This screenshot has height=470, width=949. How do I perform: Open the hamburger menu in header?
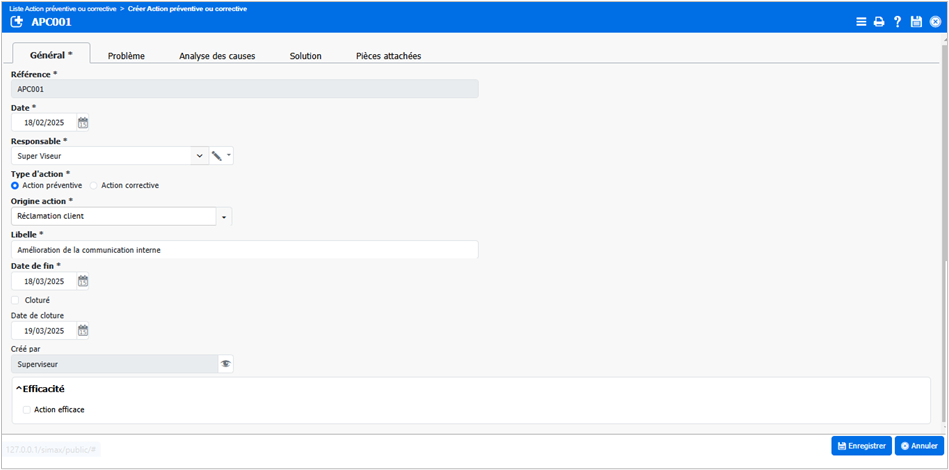[861, 21]
